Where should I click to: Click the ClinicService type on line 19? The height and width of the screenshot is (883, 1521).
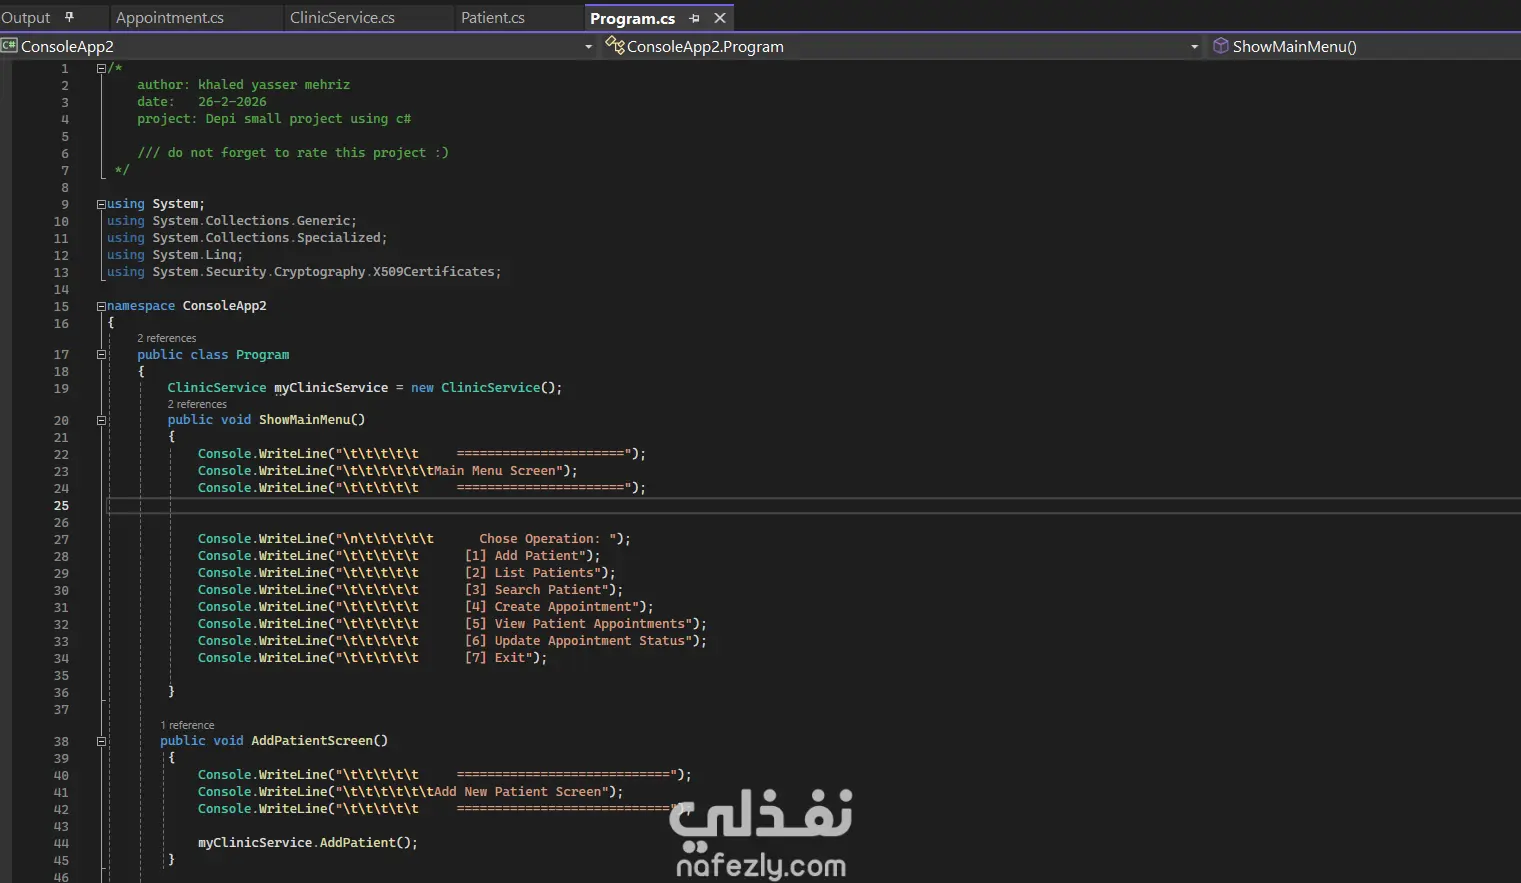(217, 388)
